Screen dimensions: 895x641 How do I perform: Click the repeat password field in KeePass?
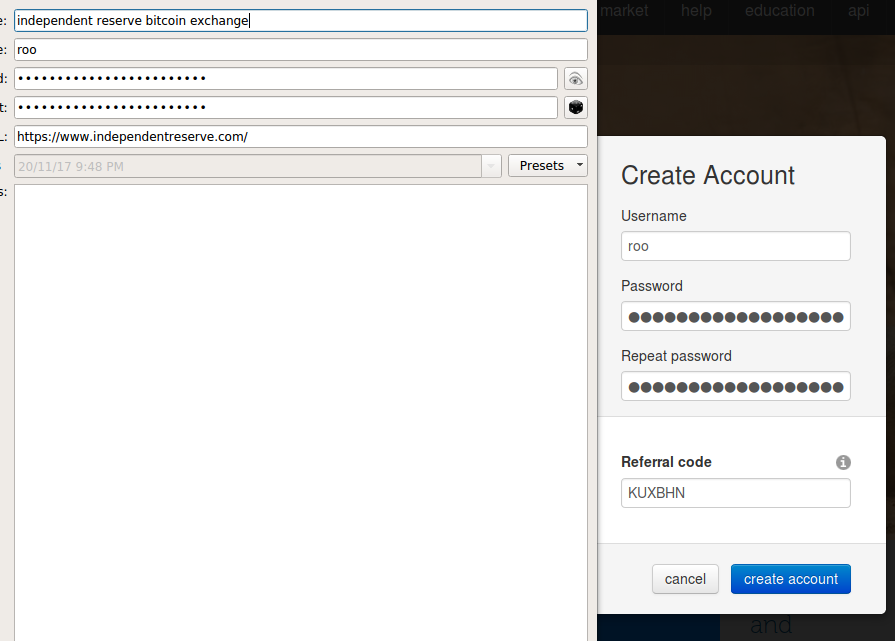click(x=286, y=107)
